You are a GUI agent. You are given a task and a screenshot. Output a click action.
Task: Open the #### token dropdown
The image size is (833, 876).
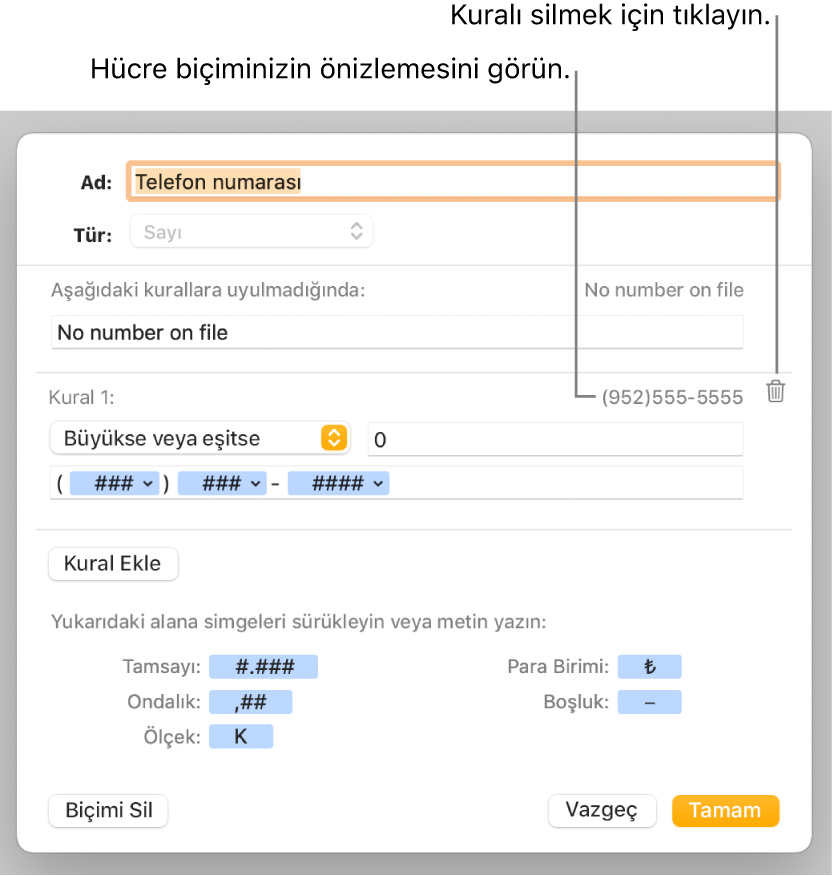tap(339, 483)
